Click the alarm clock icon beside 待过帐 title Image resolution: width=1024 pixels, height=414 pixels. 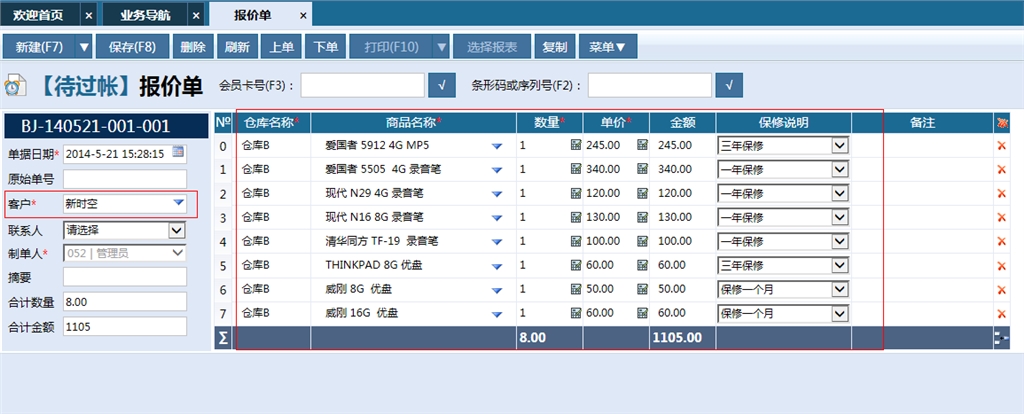click(x=16, y=86)
